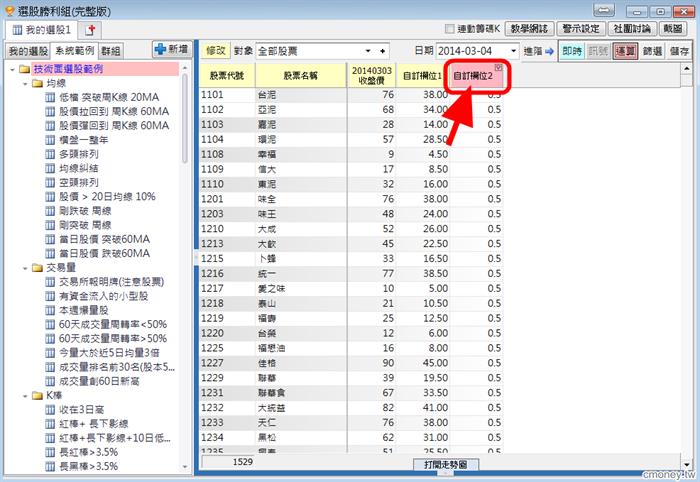Screen dimensions: 700x482
Task: Click folder icon of 交易量 group
Action: pos(38,268)
